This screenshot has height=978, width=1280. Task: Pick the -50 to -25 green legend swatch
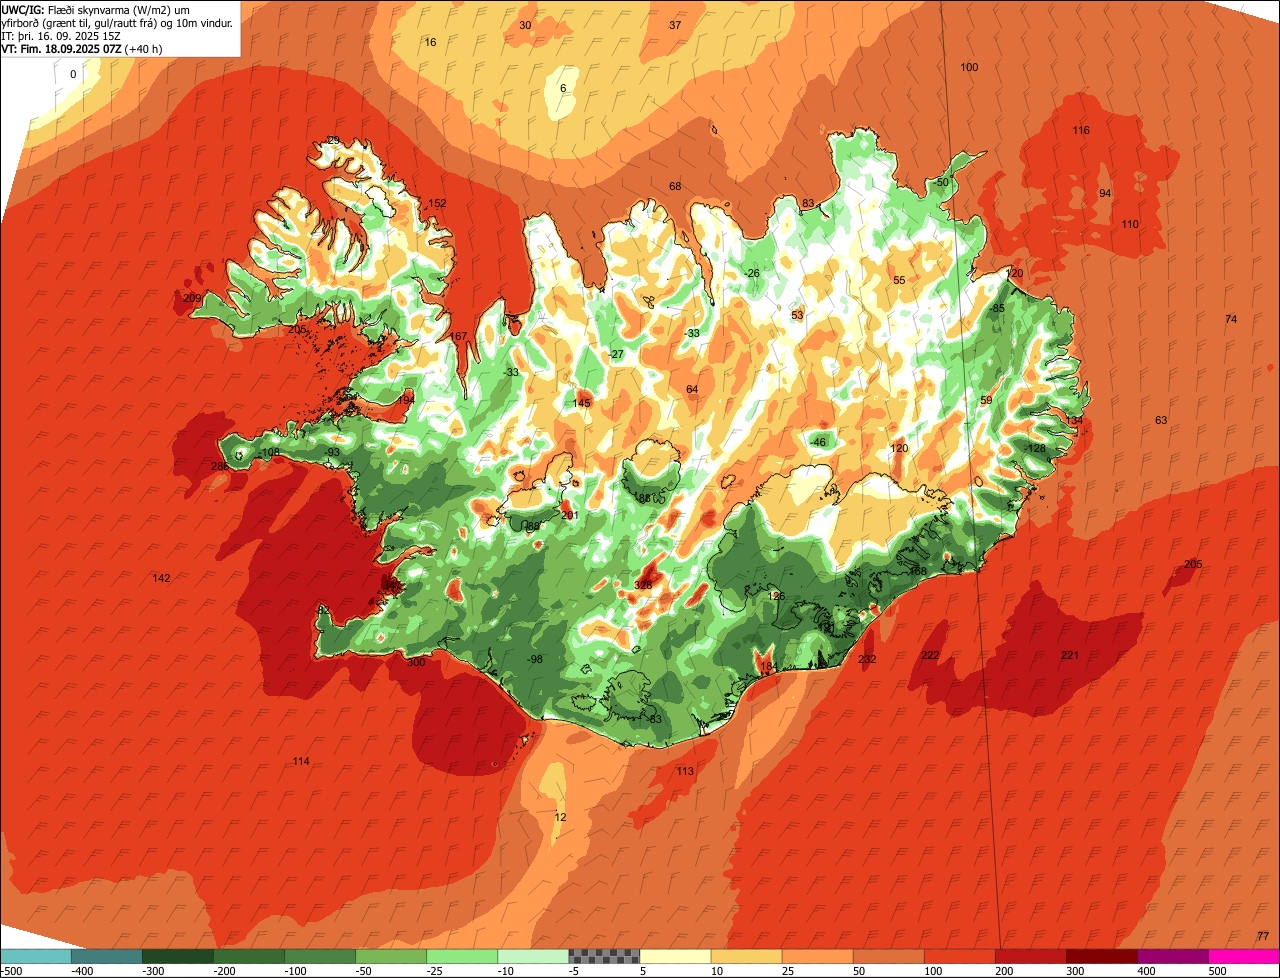[391, 956]
